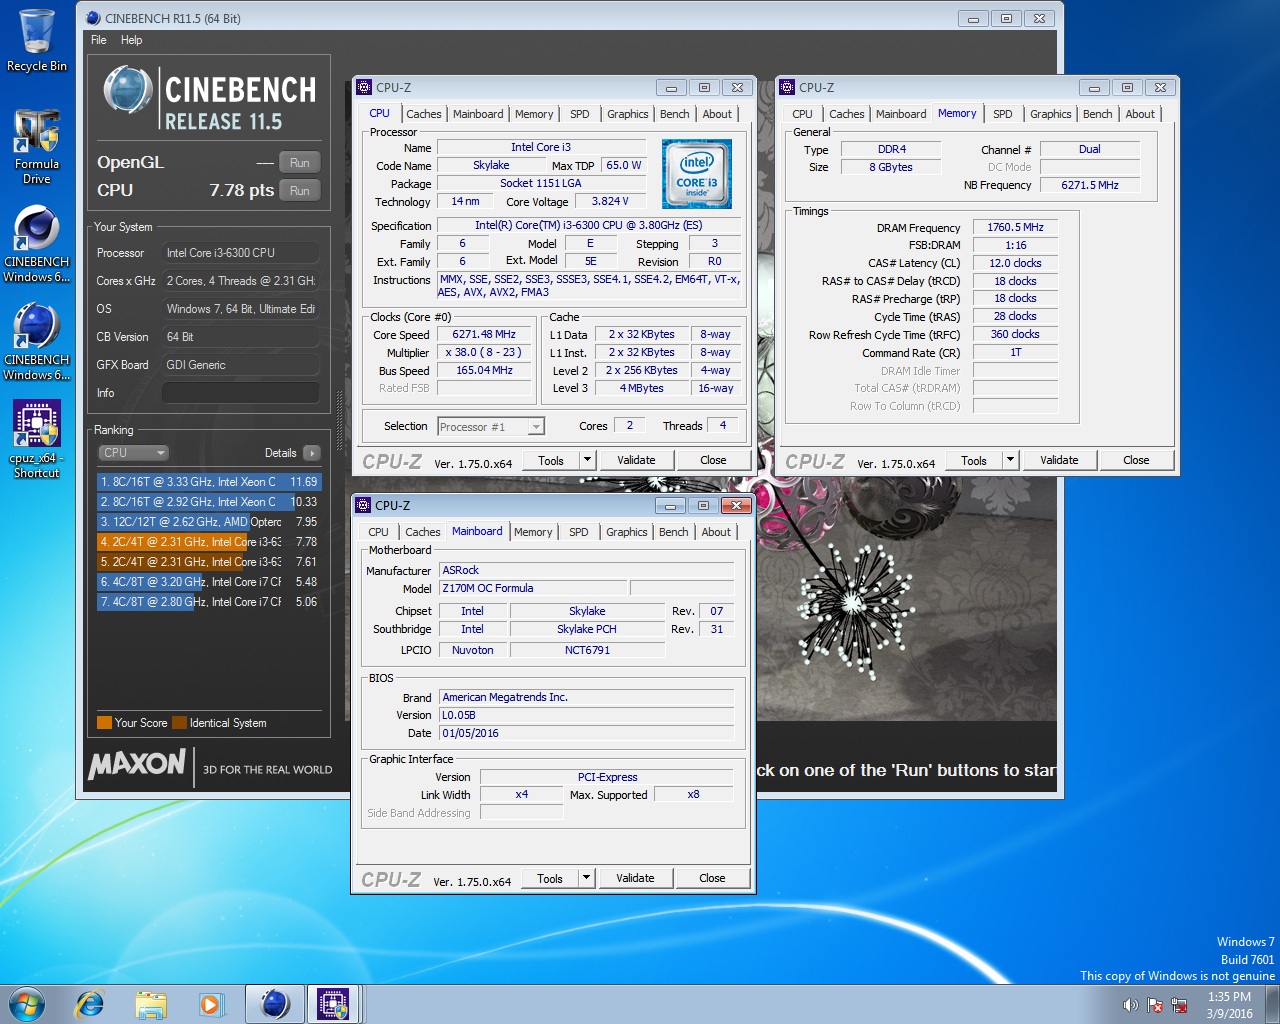Select the orange 2C/4T ranking row scoring 7.78
The width and height of the screenshot is (1280, 1024).
[x=208, y=542]
